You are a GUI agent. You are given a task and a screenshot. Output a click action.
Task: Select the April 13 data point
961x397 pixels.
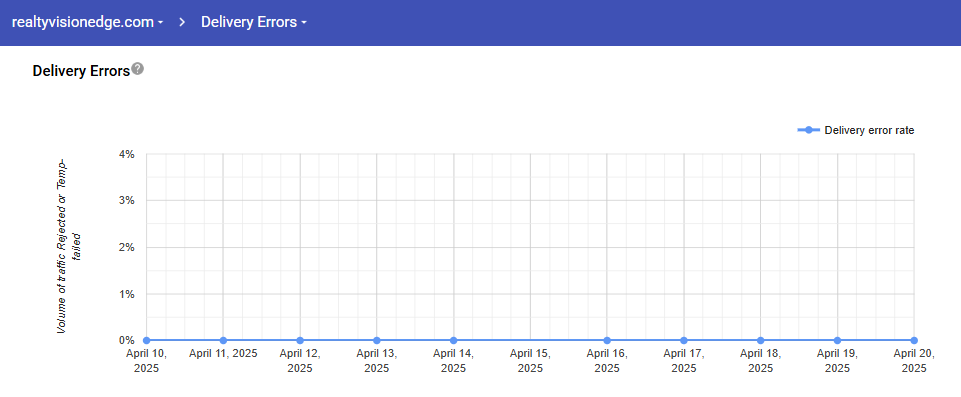click(376, 340)
